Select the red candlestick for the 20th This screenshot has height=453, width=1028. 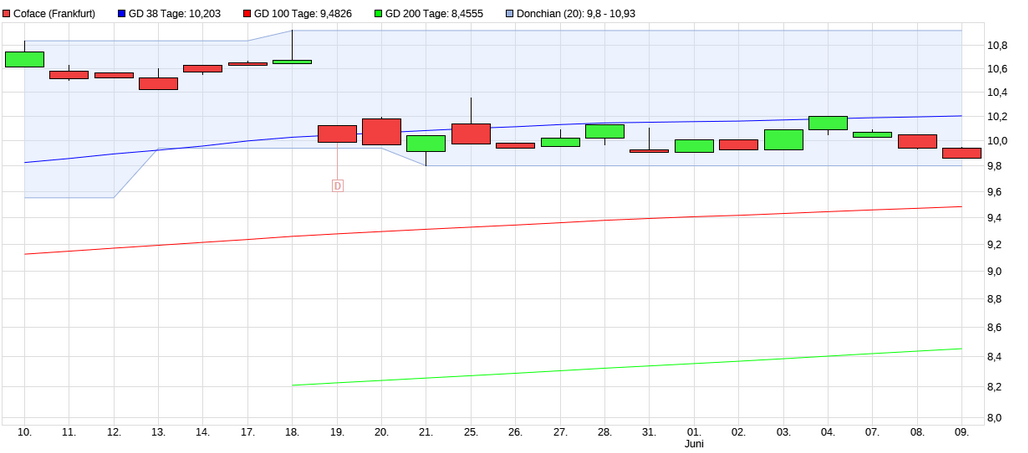click(381, 131)
